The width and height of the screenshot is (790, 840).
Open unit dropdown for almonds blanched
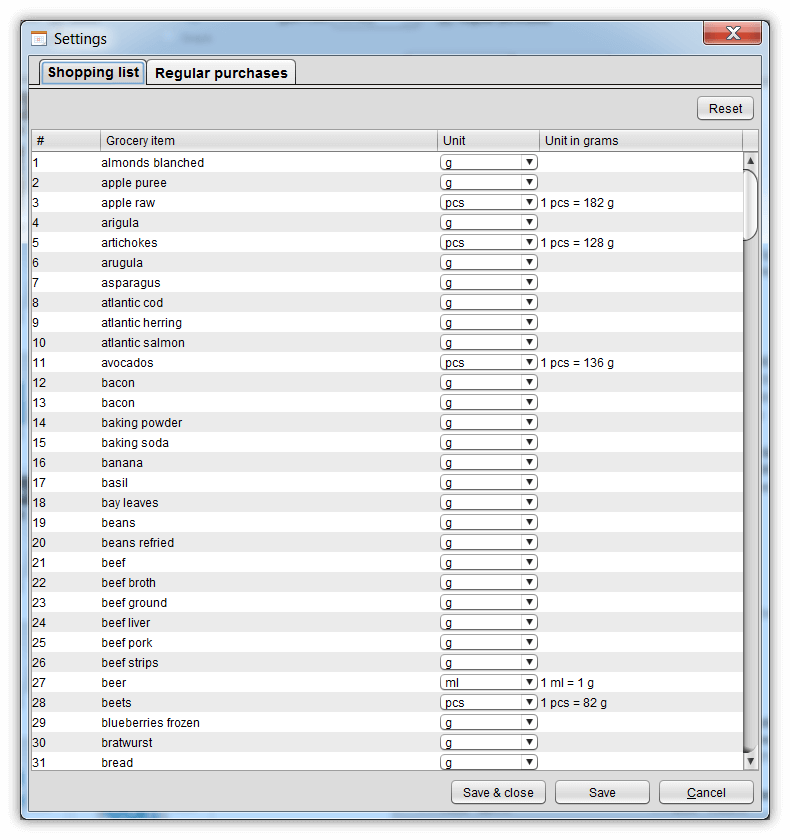point(489,163)
